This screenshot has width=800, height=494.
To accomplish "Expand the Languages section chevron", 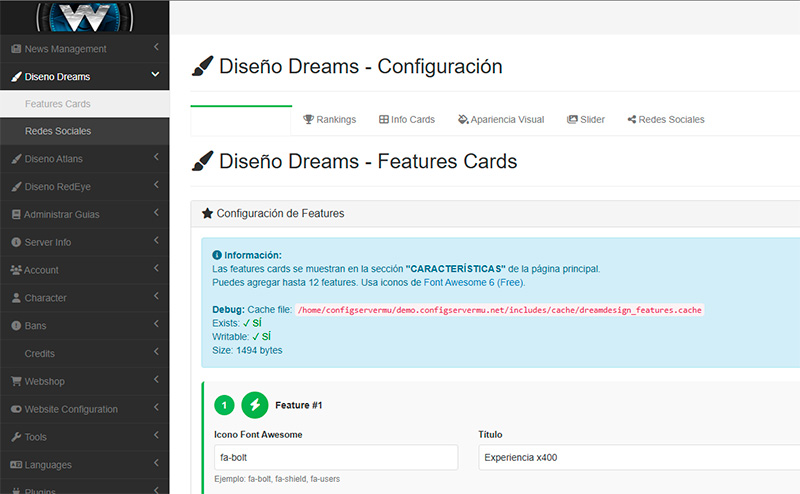I will pos(156,465).
